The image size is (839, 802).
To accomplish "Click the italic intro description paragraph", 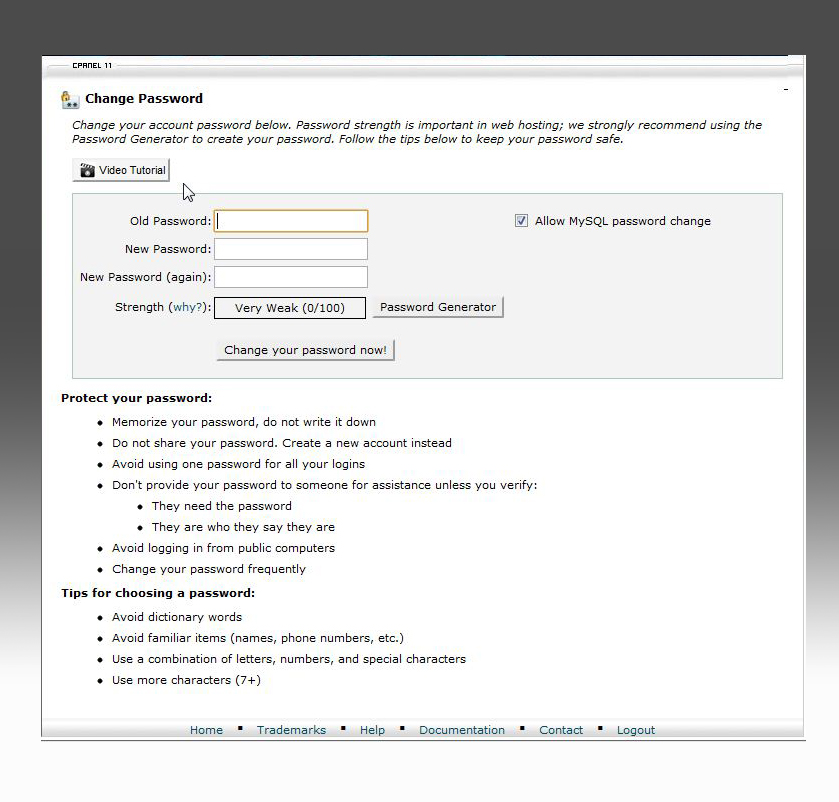I will click(x=417, y=132).
